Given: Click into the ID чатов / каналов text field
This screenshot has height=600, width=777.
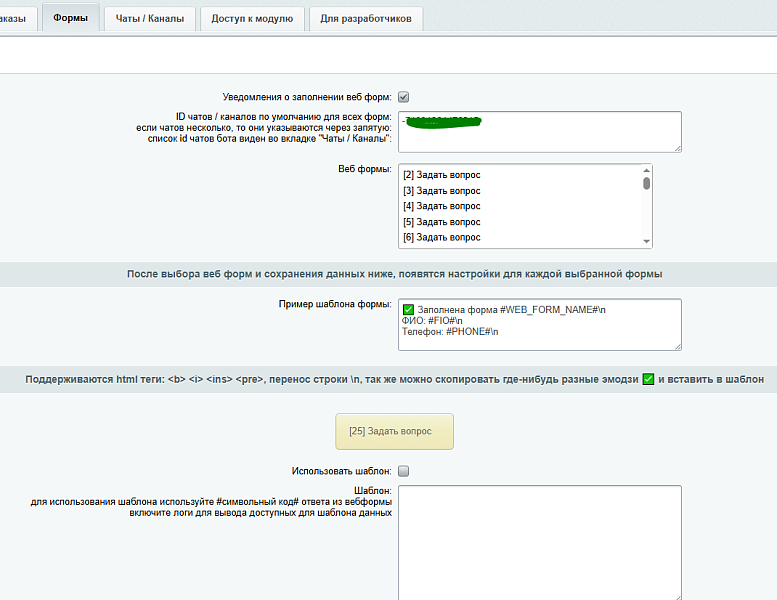Looking at the screenshot, I should coord(540,132).
